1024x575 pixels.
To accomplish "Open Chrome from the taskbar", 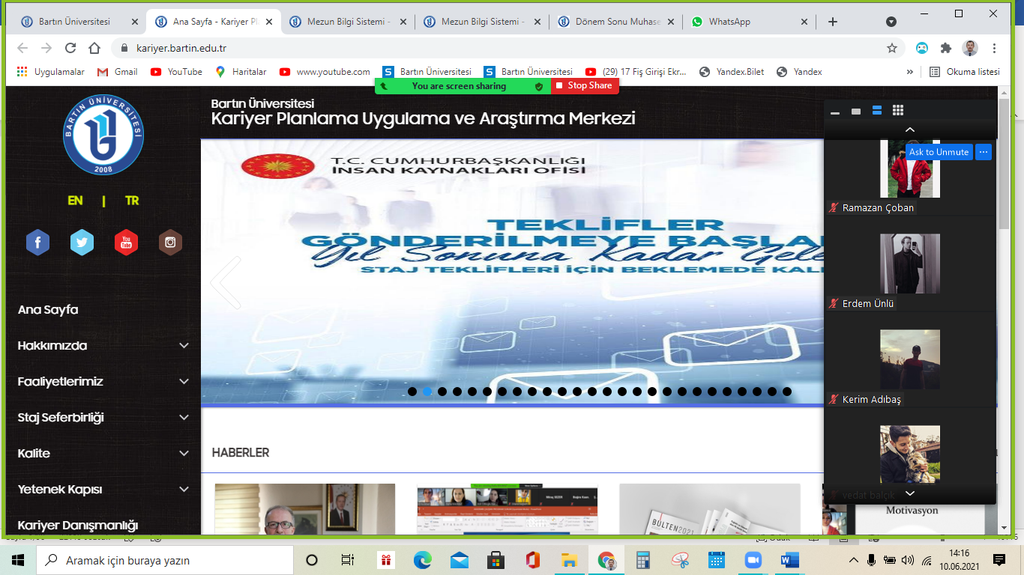I will (606, 560).
